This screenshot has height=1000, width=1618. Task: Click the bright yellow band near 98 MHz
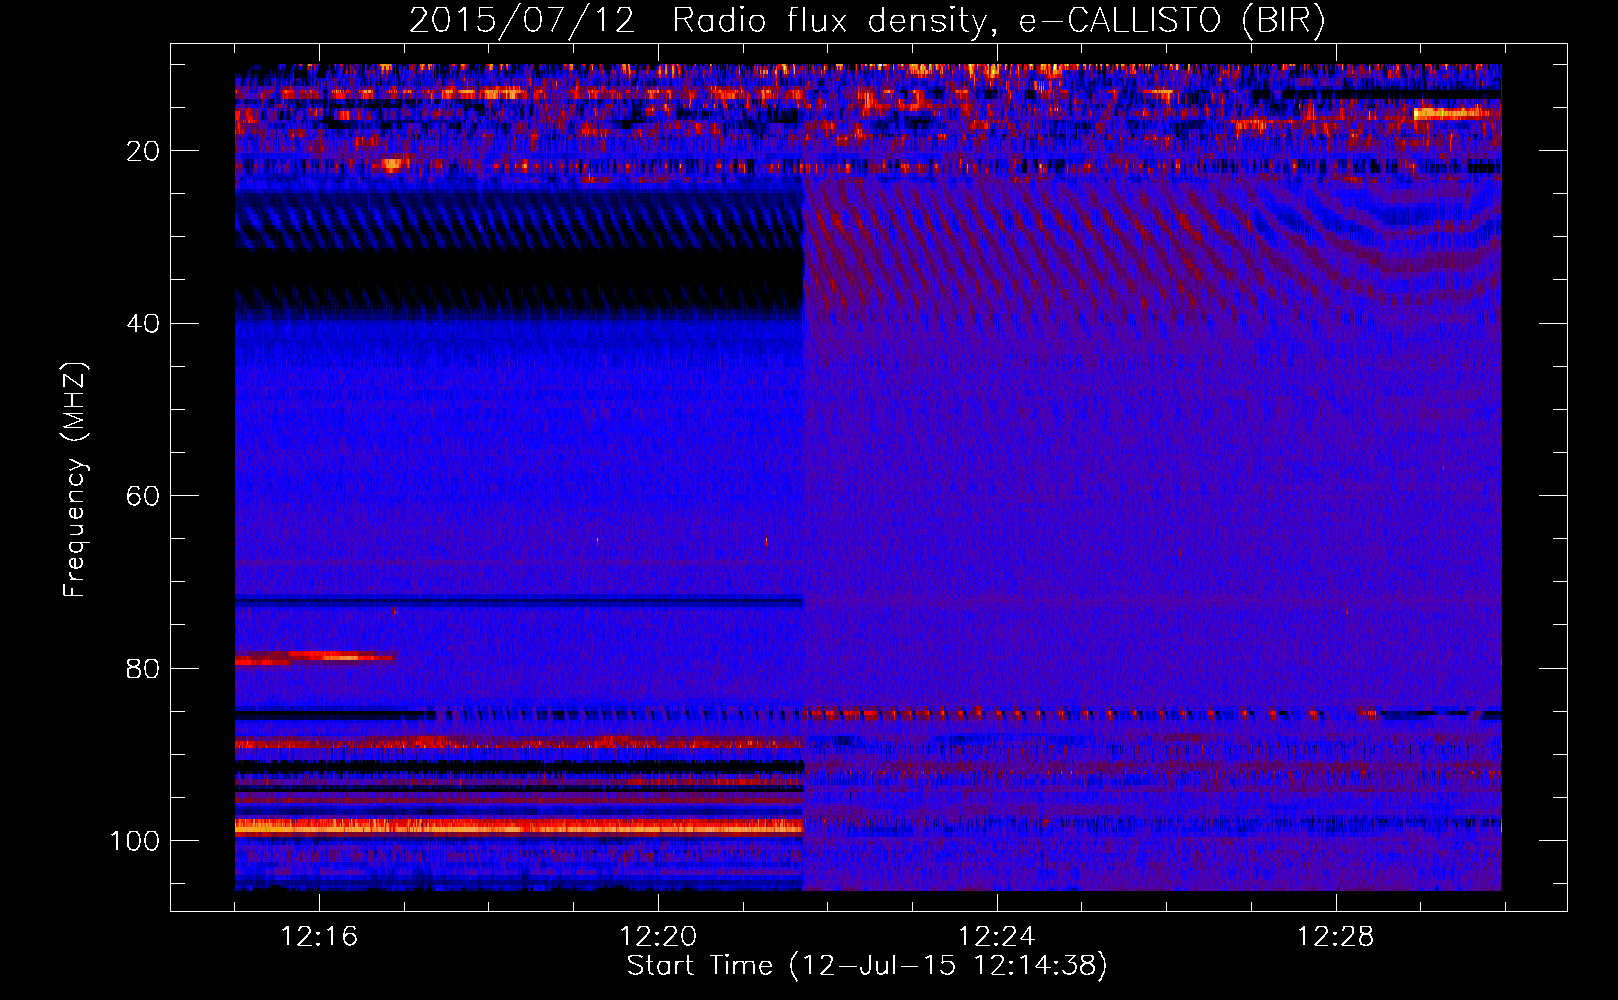(519, 826)
